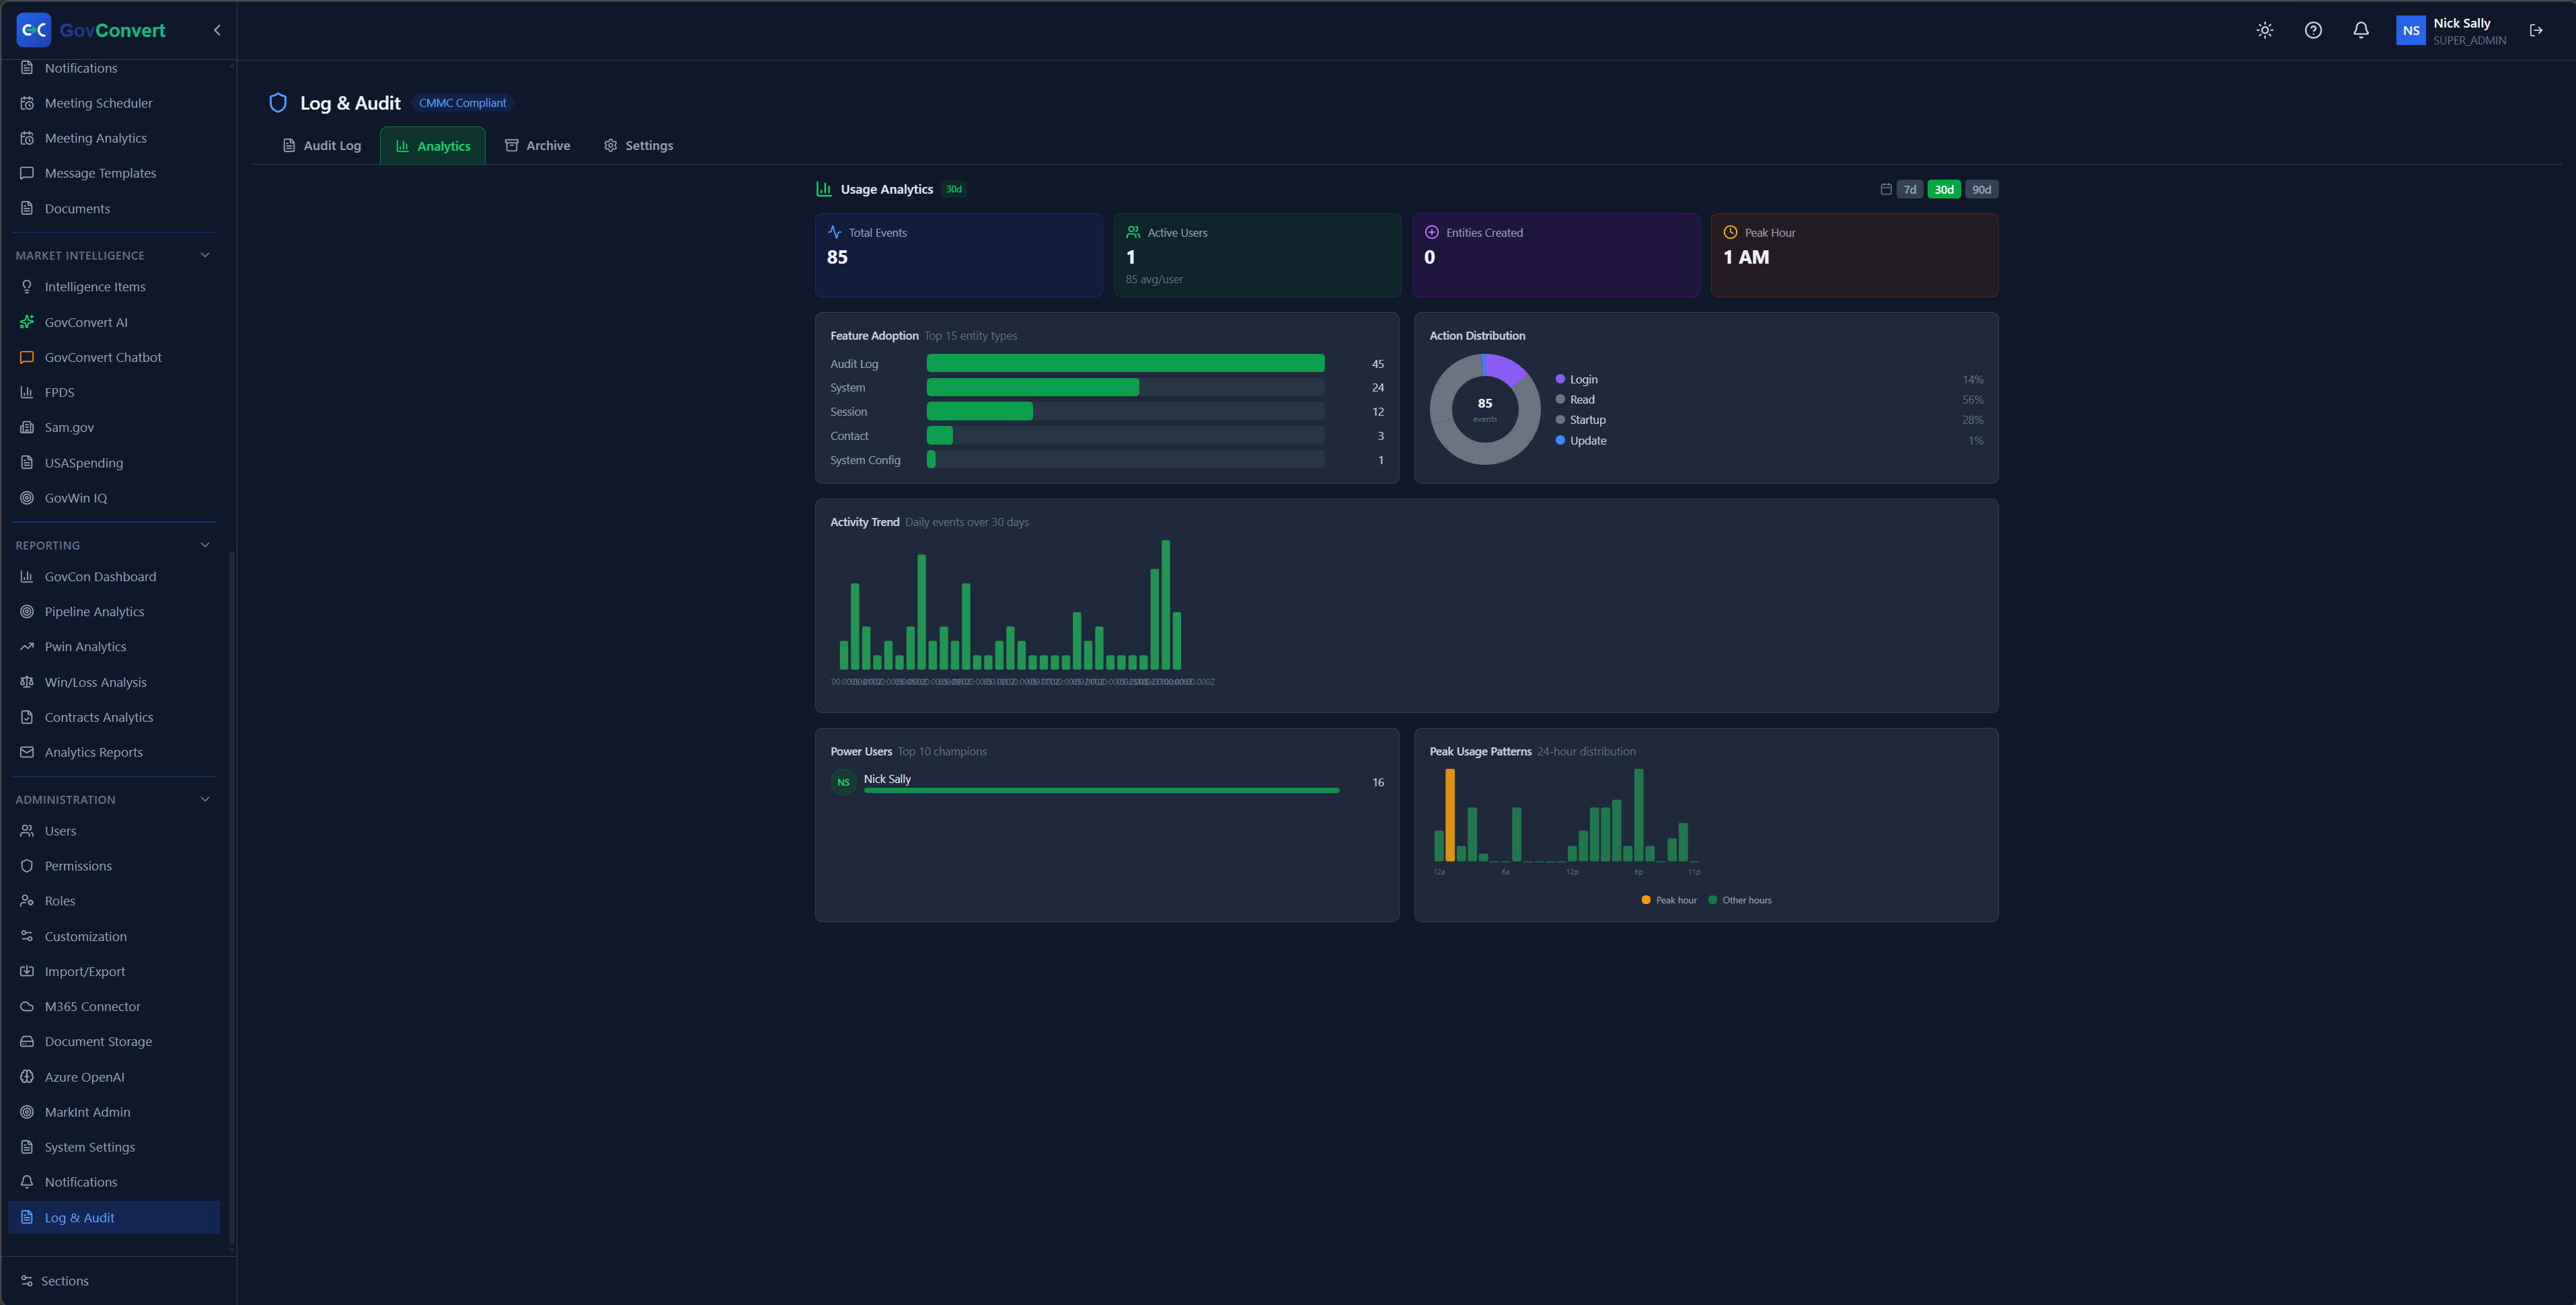Open the Notifications item at sidebar top
Screen dimensions: 2576x1305
point(113,68)
